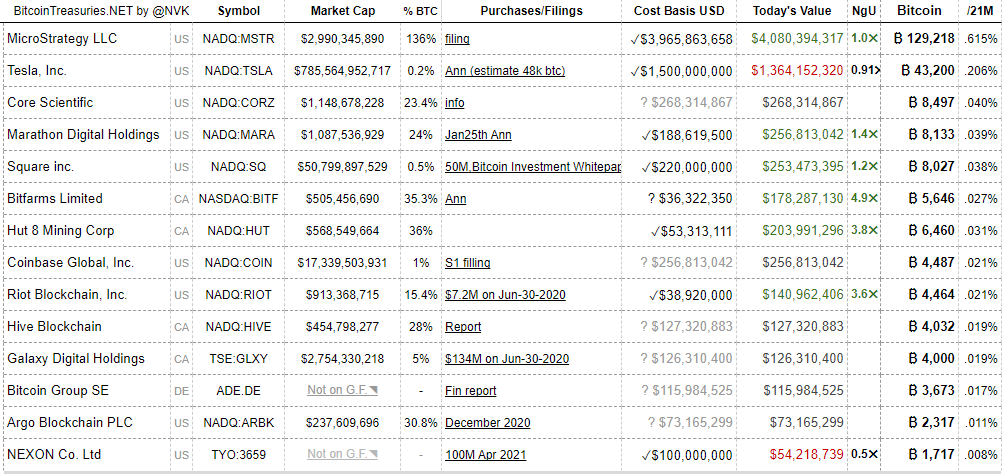The image size is (1004, 474).
Task: Click Core Scientific's 'info' link
Action: pyautogui.click(x=454, y=103)
